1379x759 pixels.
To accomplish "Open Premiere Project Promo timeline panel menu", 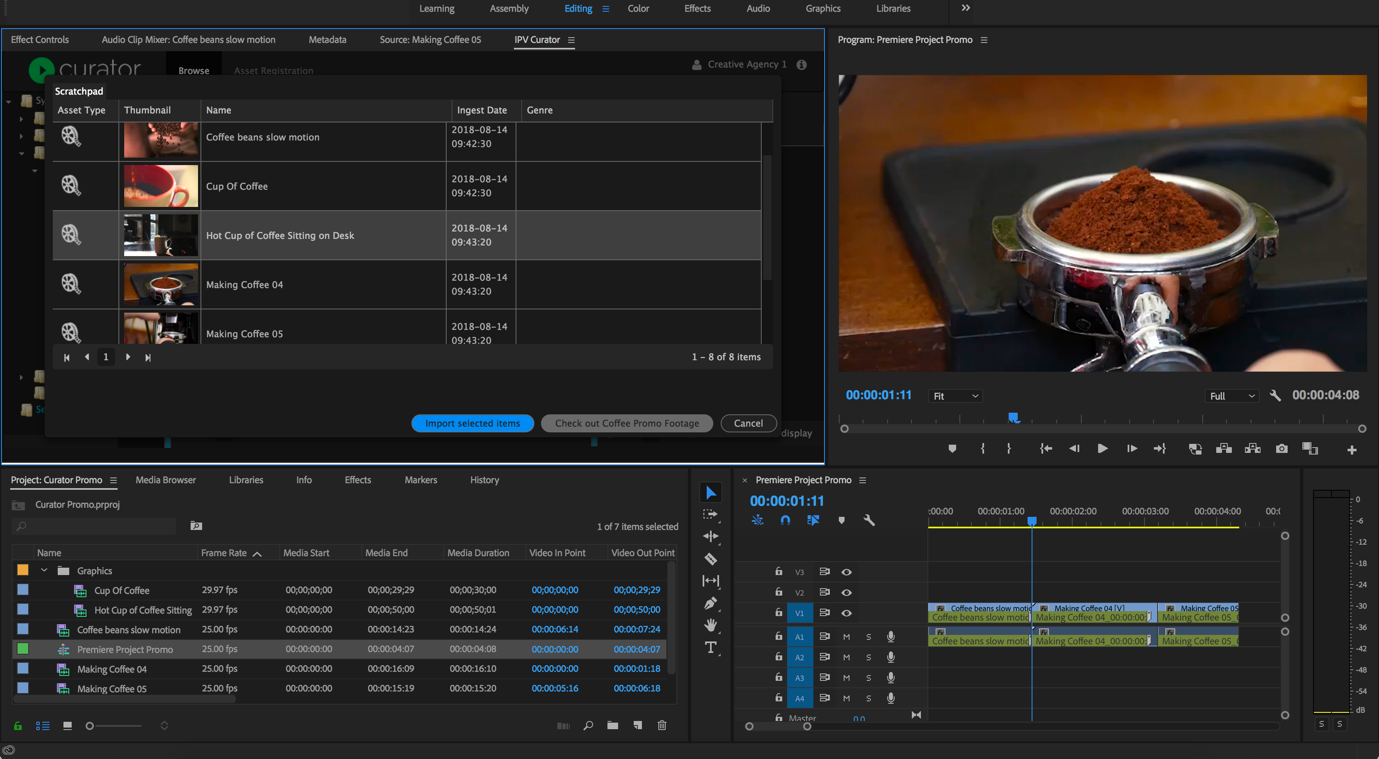I will click(862, 480).
